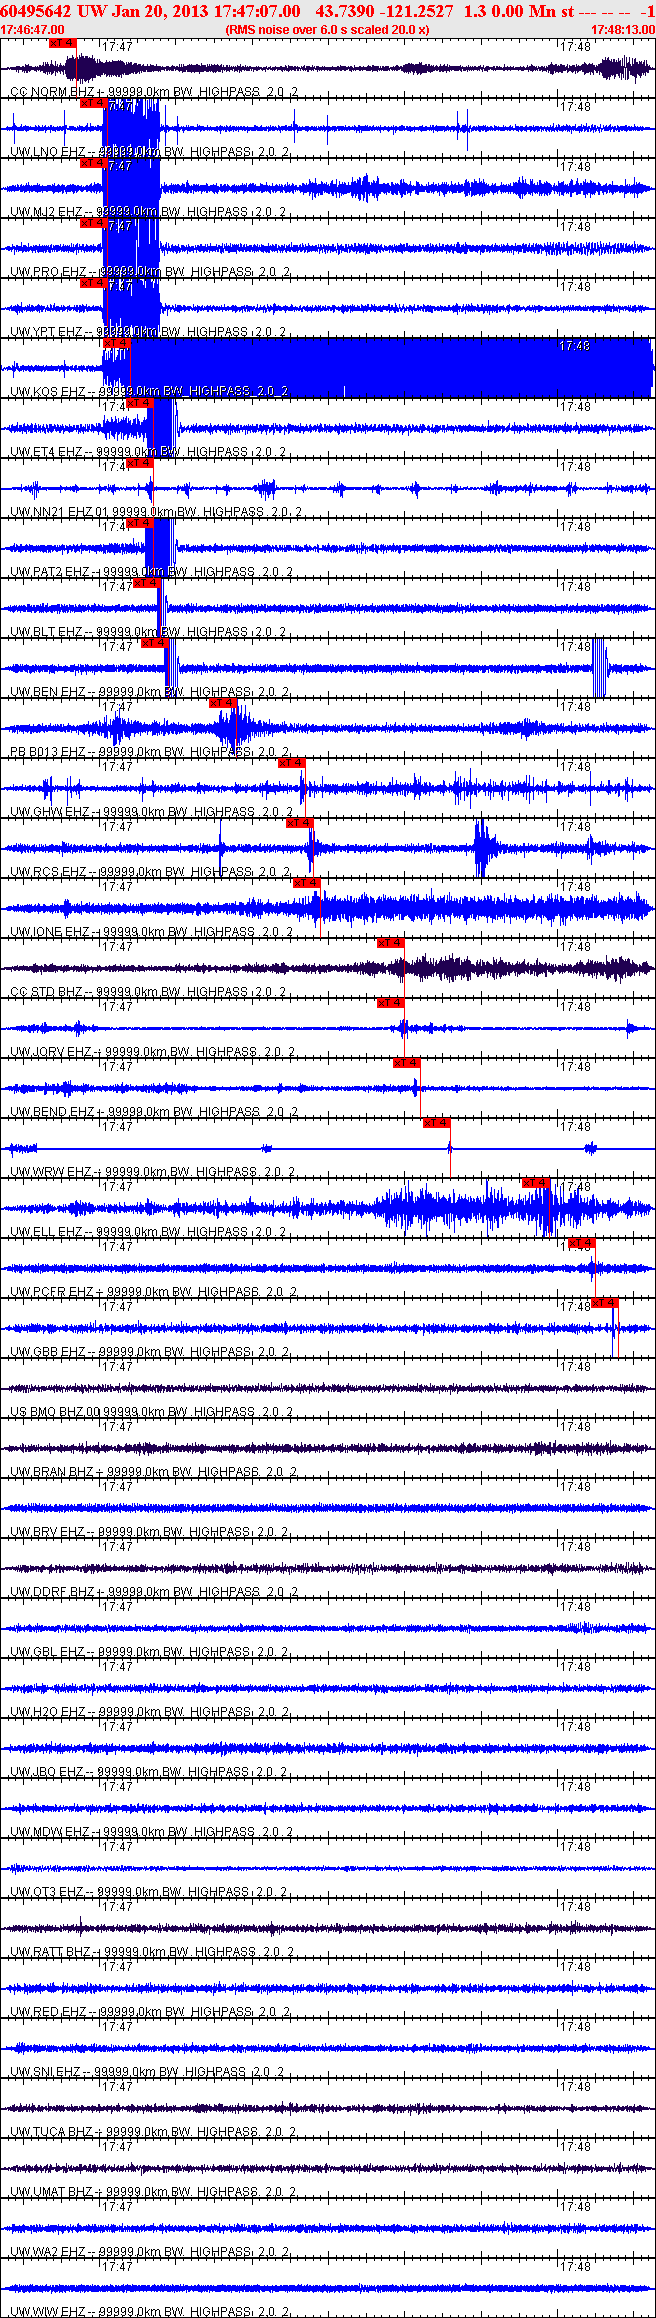Click the UW WRW EHZ station label
The height and width of the screenshot is (2318, 656).
pyautogui.click(x=153, y=1172)
